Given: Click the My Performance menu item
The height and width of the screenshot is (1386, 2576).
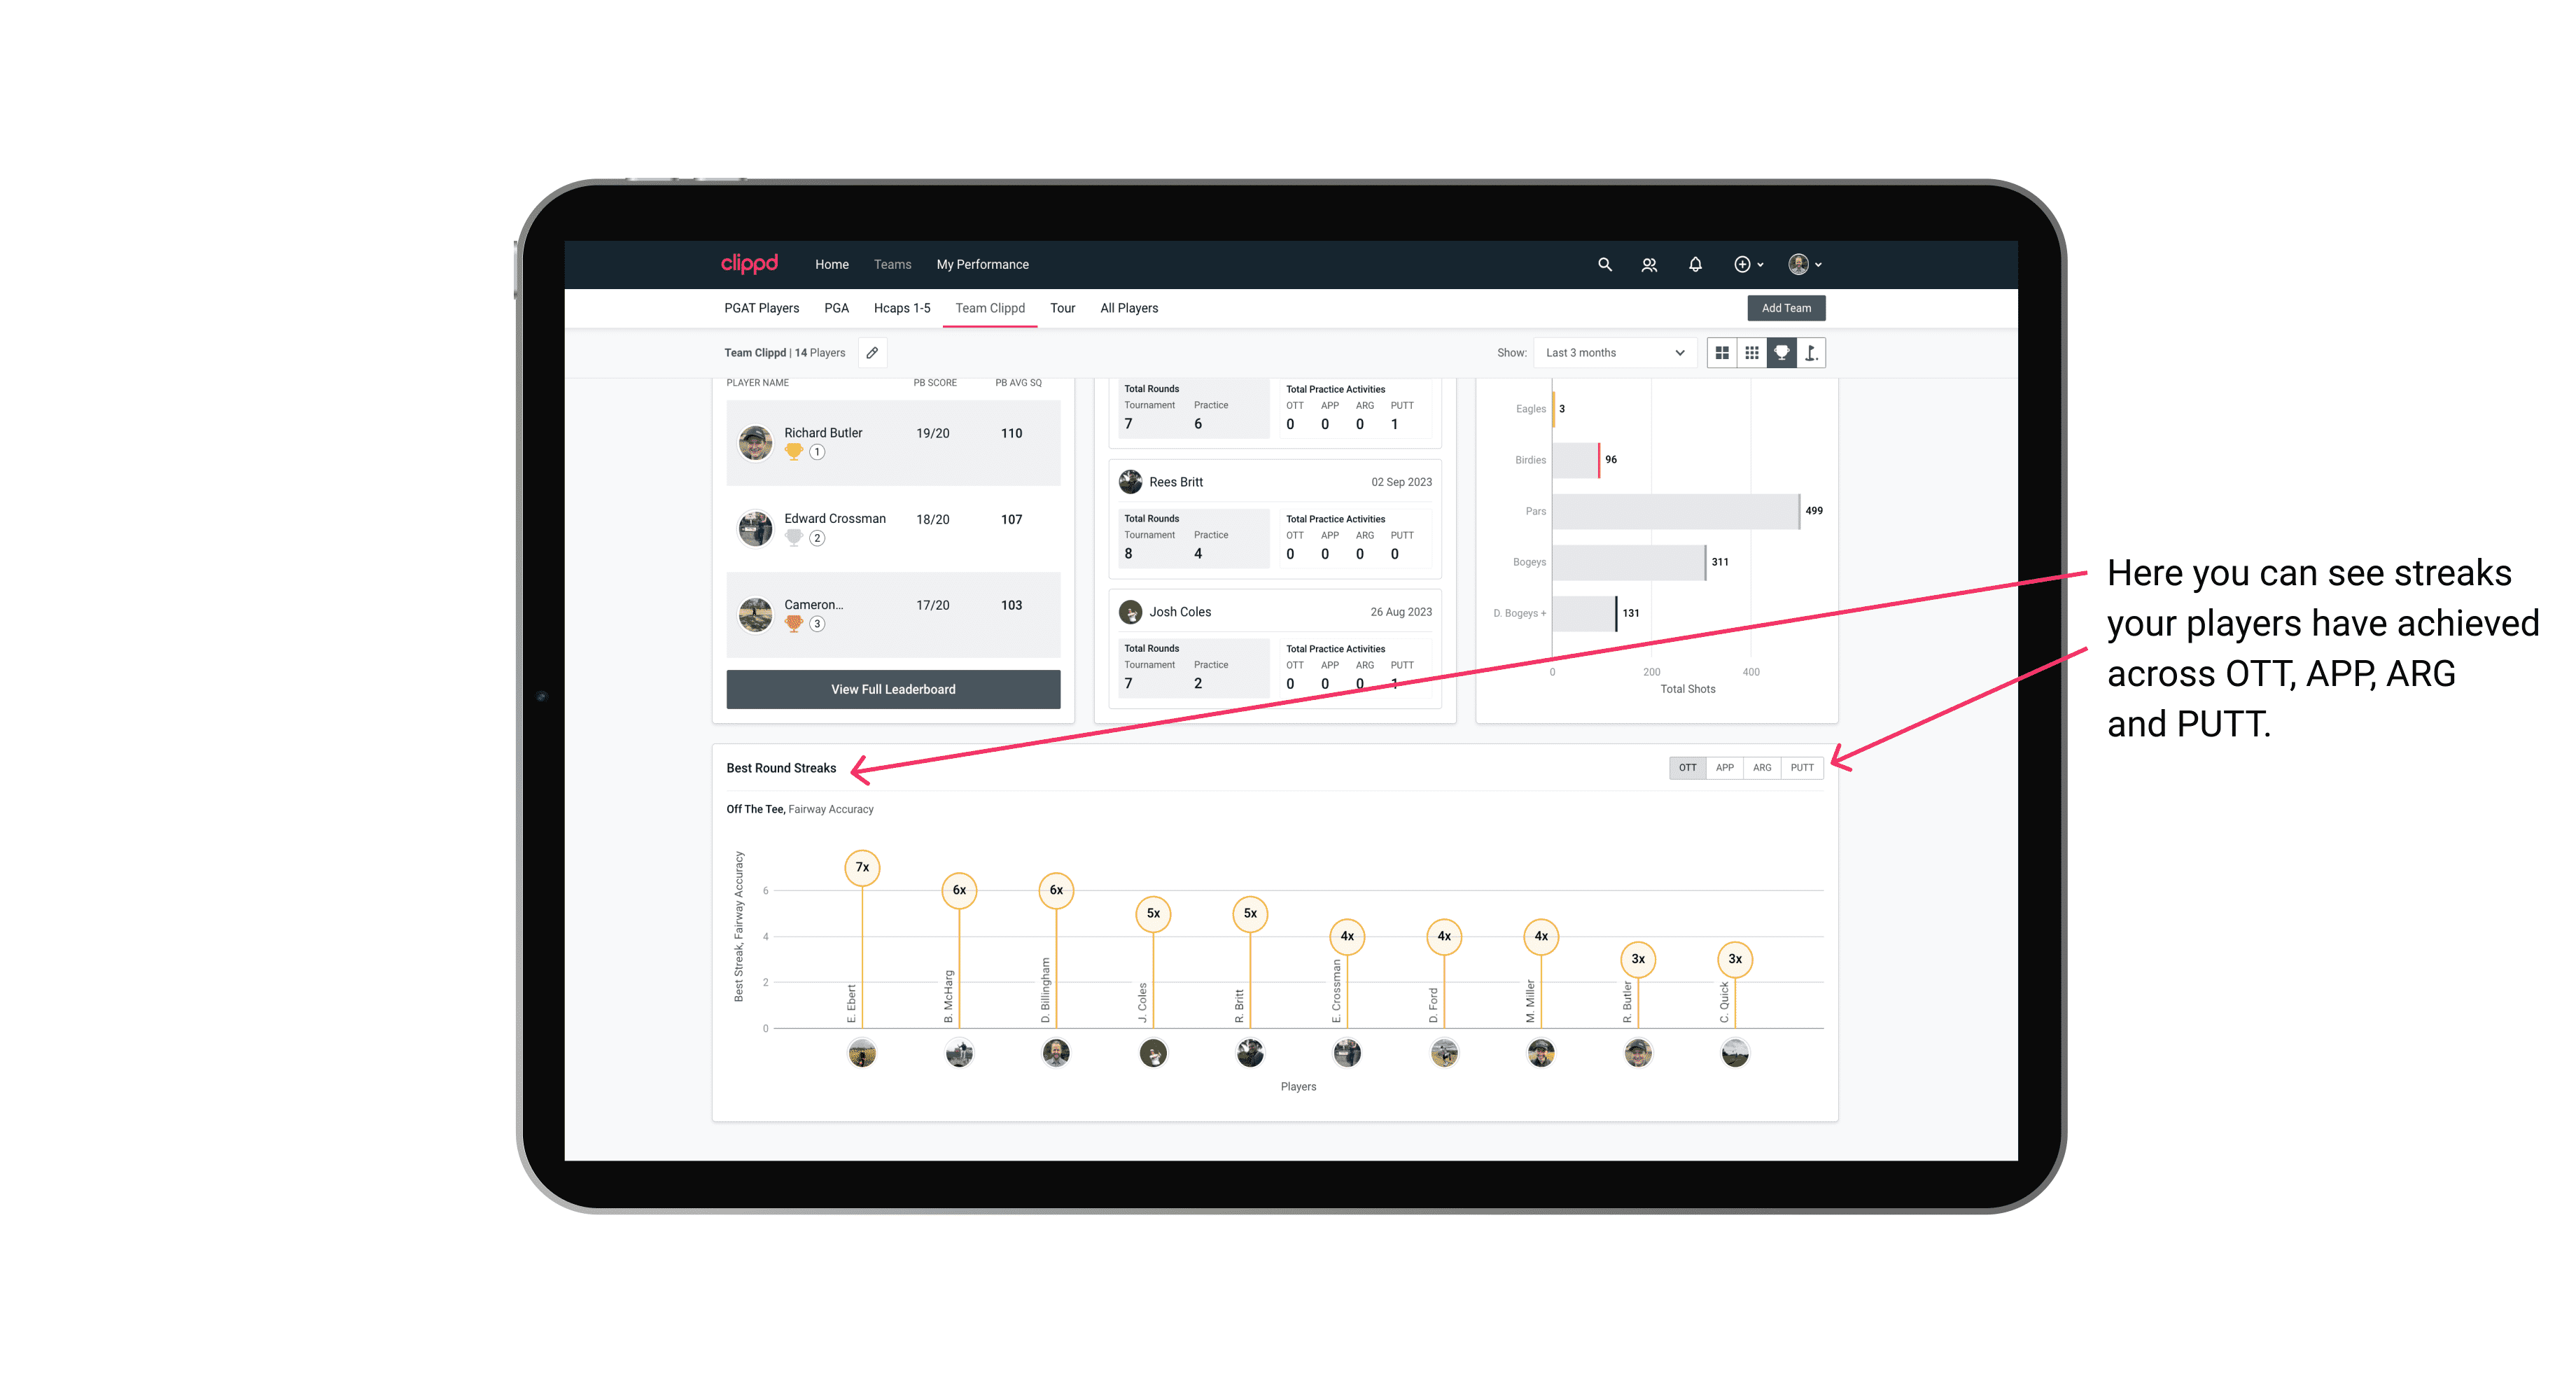Looking at the screenshot, I should [x=984, y=265].
